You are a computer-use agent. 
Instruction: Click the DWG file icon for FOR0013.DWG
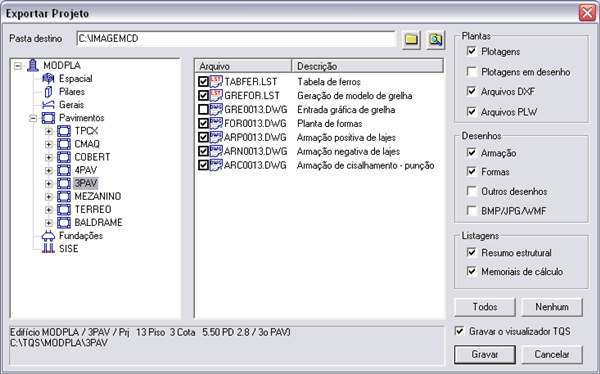(216, 123)
